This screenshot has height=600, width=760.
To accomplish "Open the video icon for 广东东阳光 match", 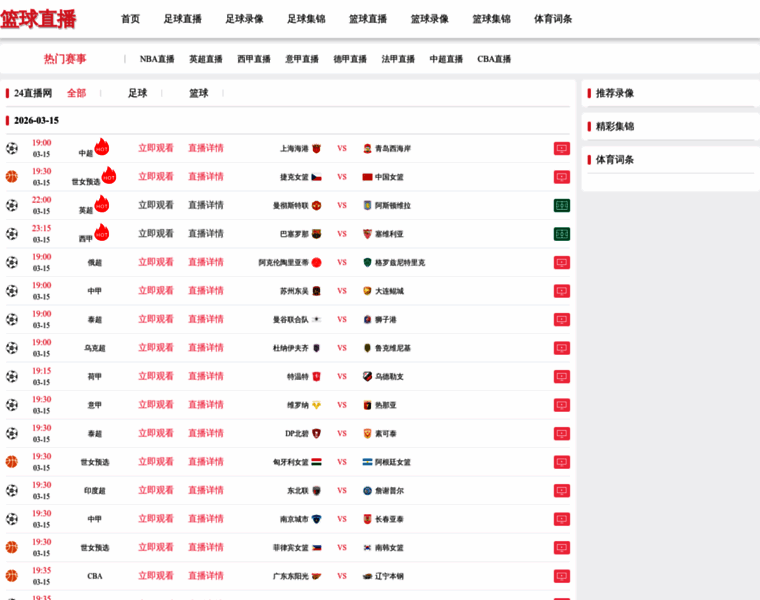I will [562, 576].
